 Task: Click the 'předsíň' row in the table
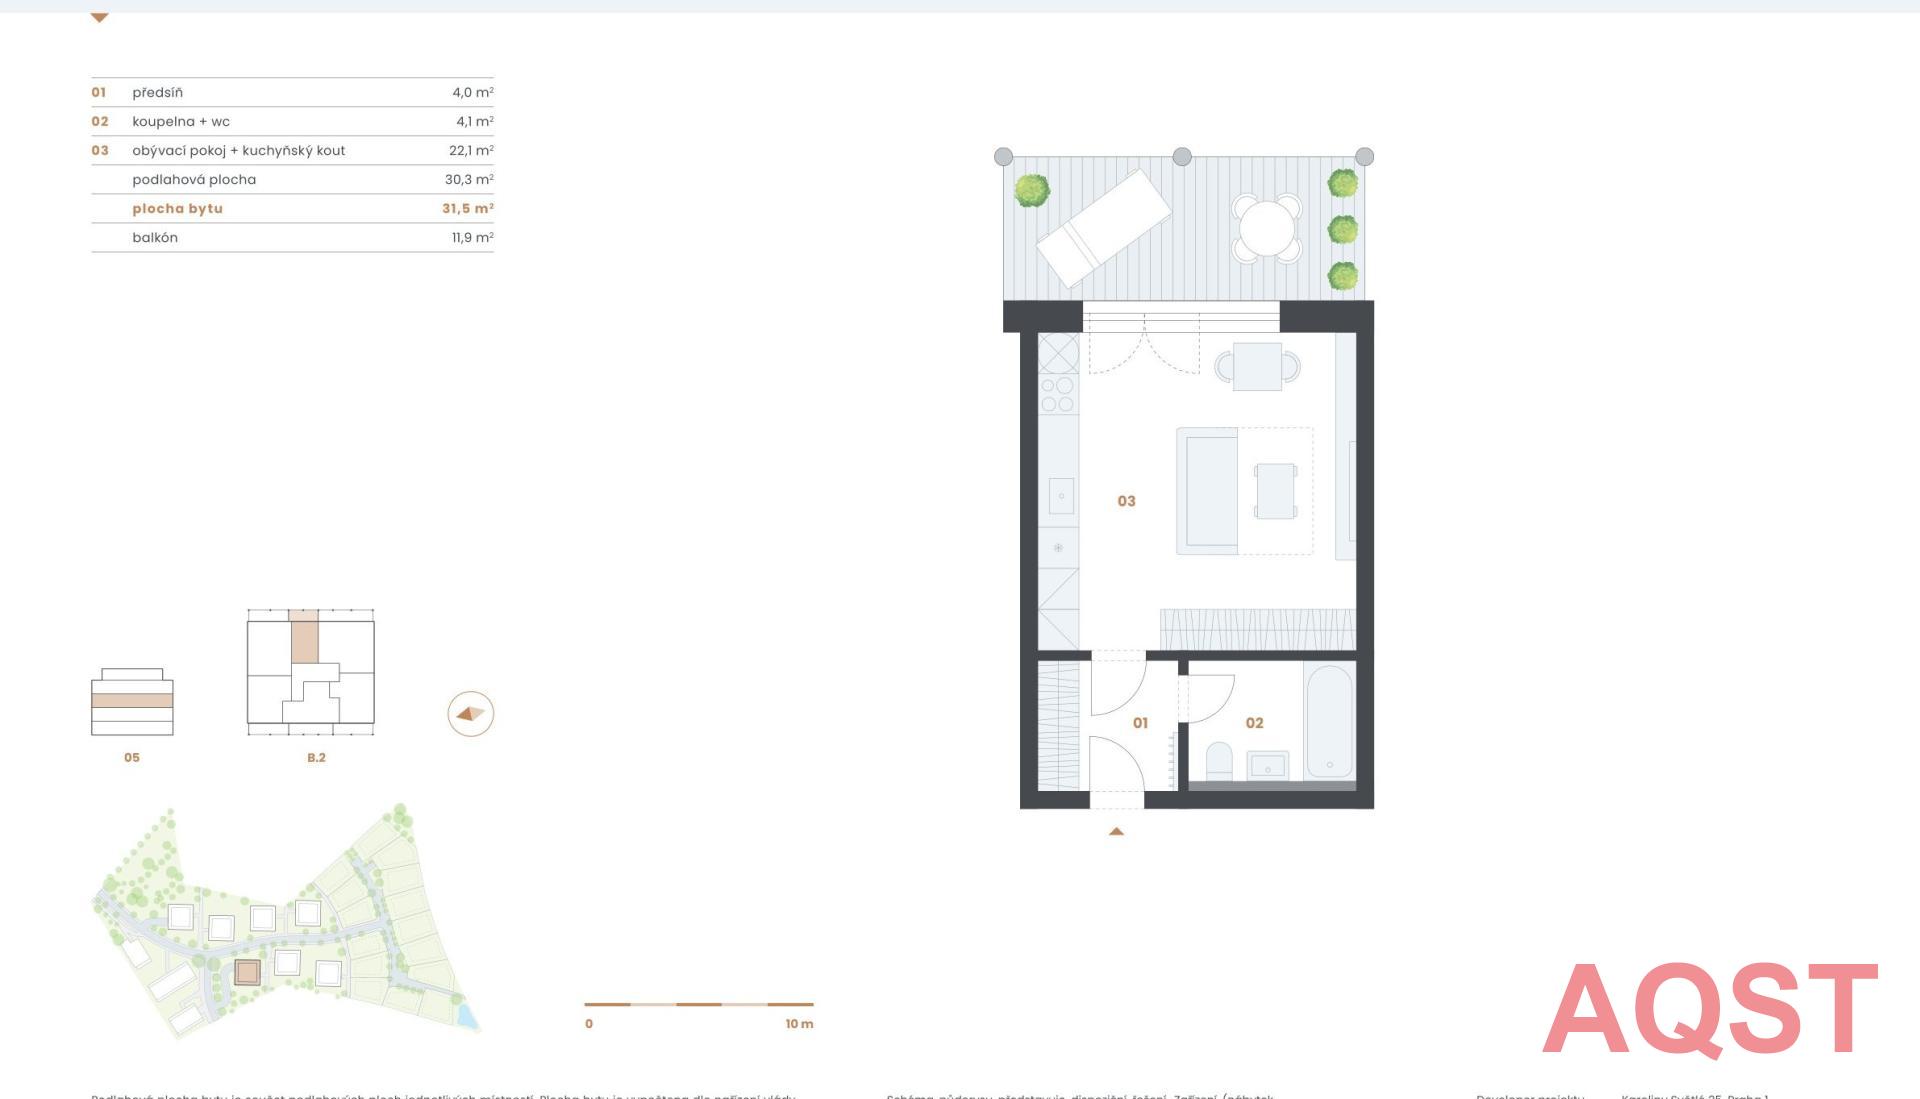tap(292, 92)
